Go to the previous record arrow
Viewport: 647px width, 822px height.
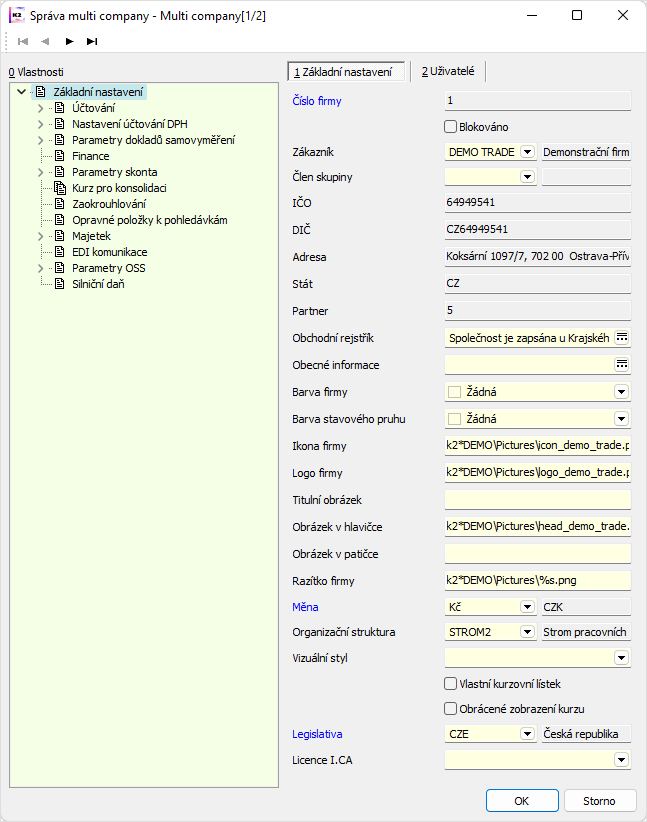45,41
